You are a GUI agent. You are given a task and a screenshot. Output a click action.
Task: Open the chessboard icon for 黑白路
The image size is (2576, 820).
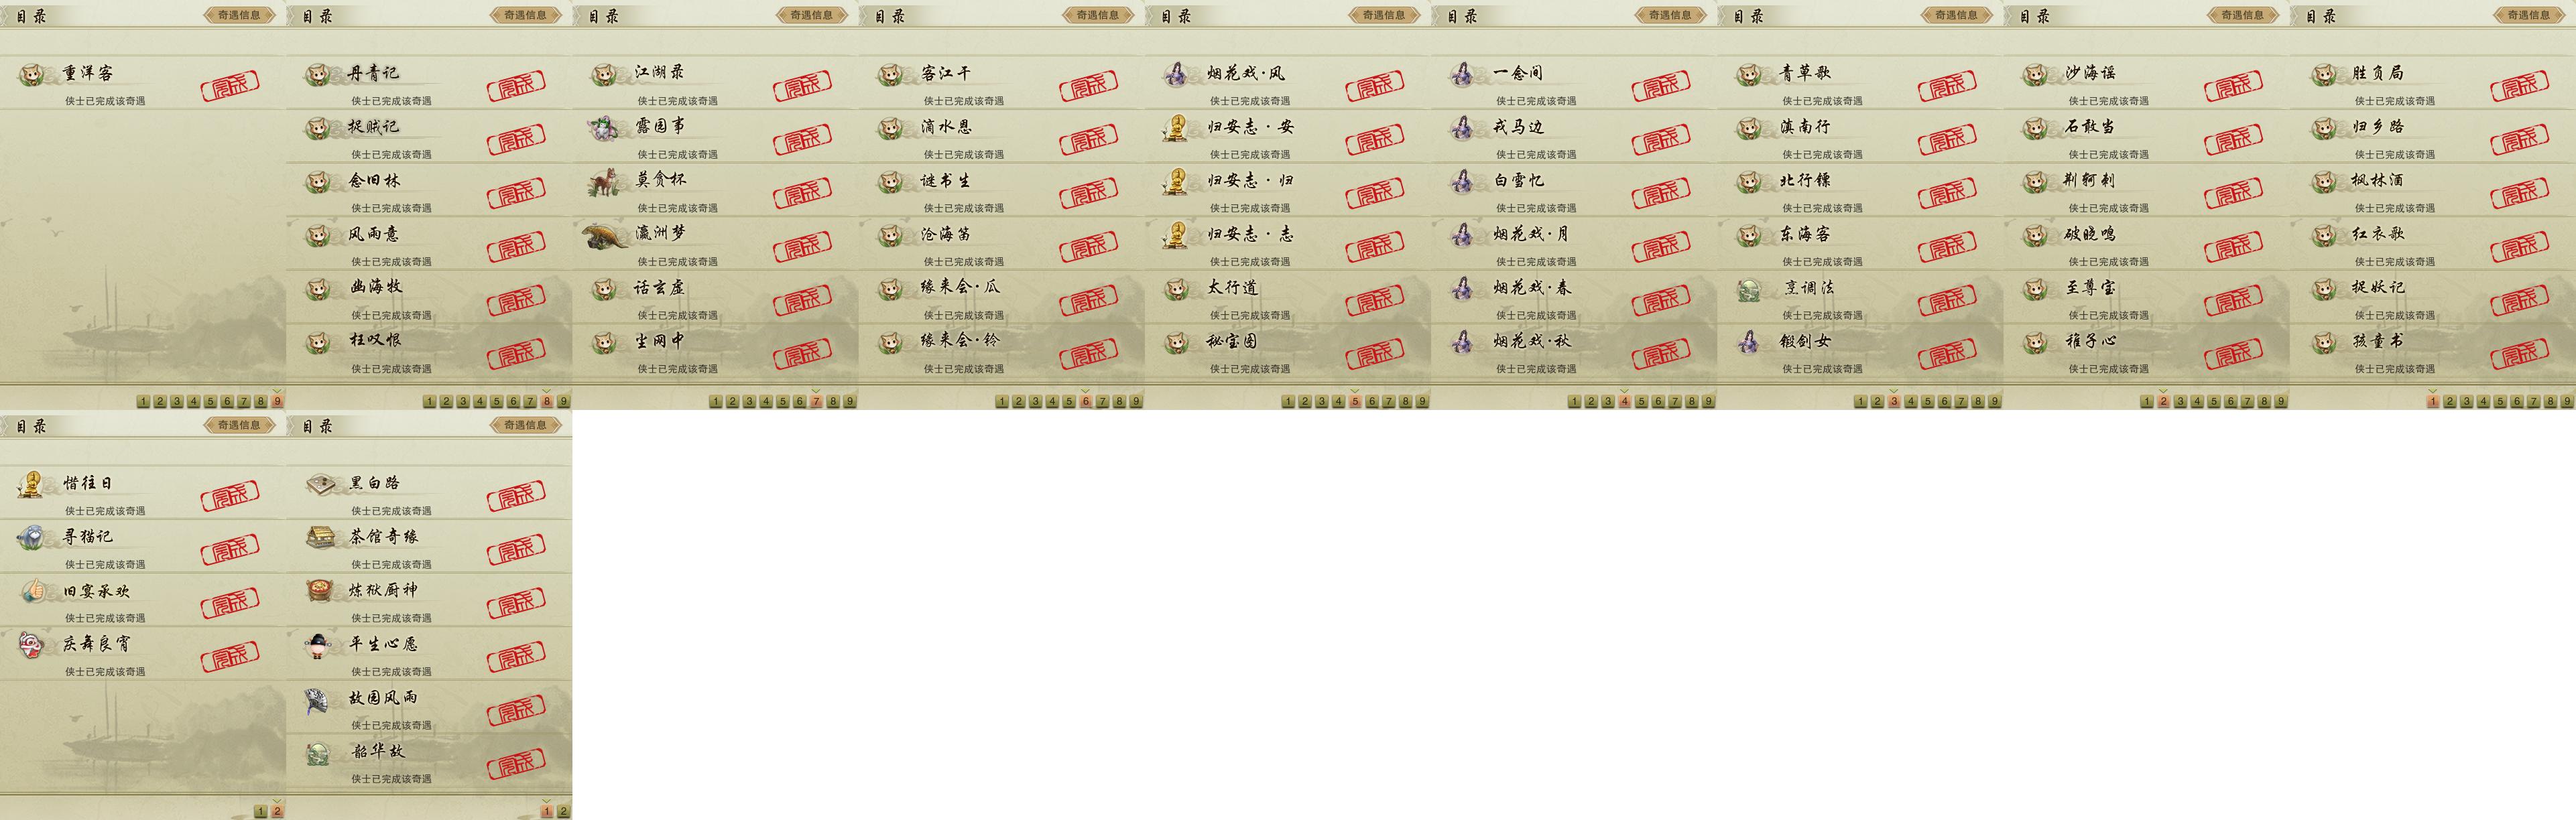(319, 484)
